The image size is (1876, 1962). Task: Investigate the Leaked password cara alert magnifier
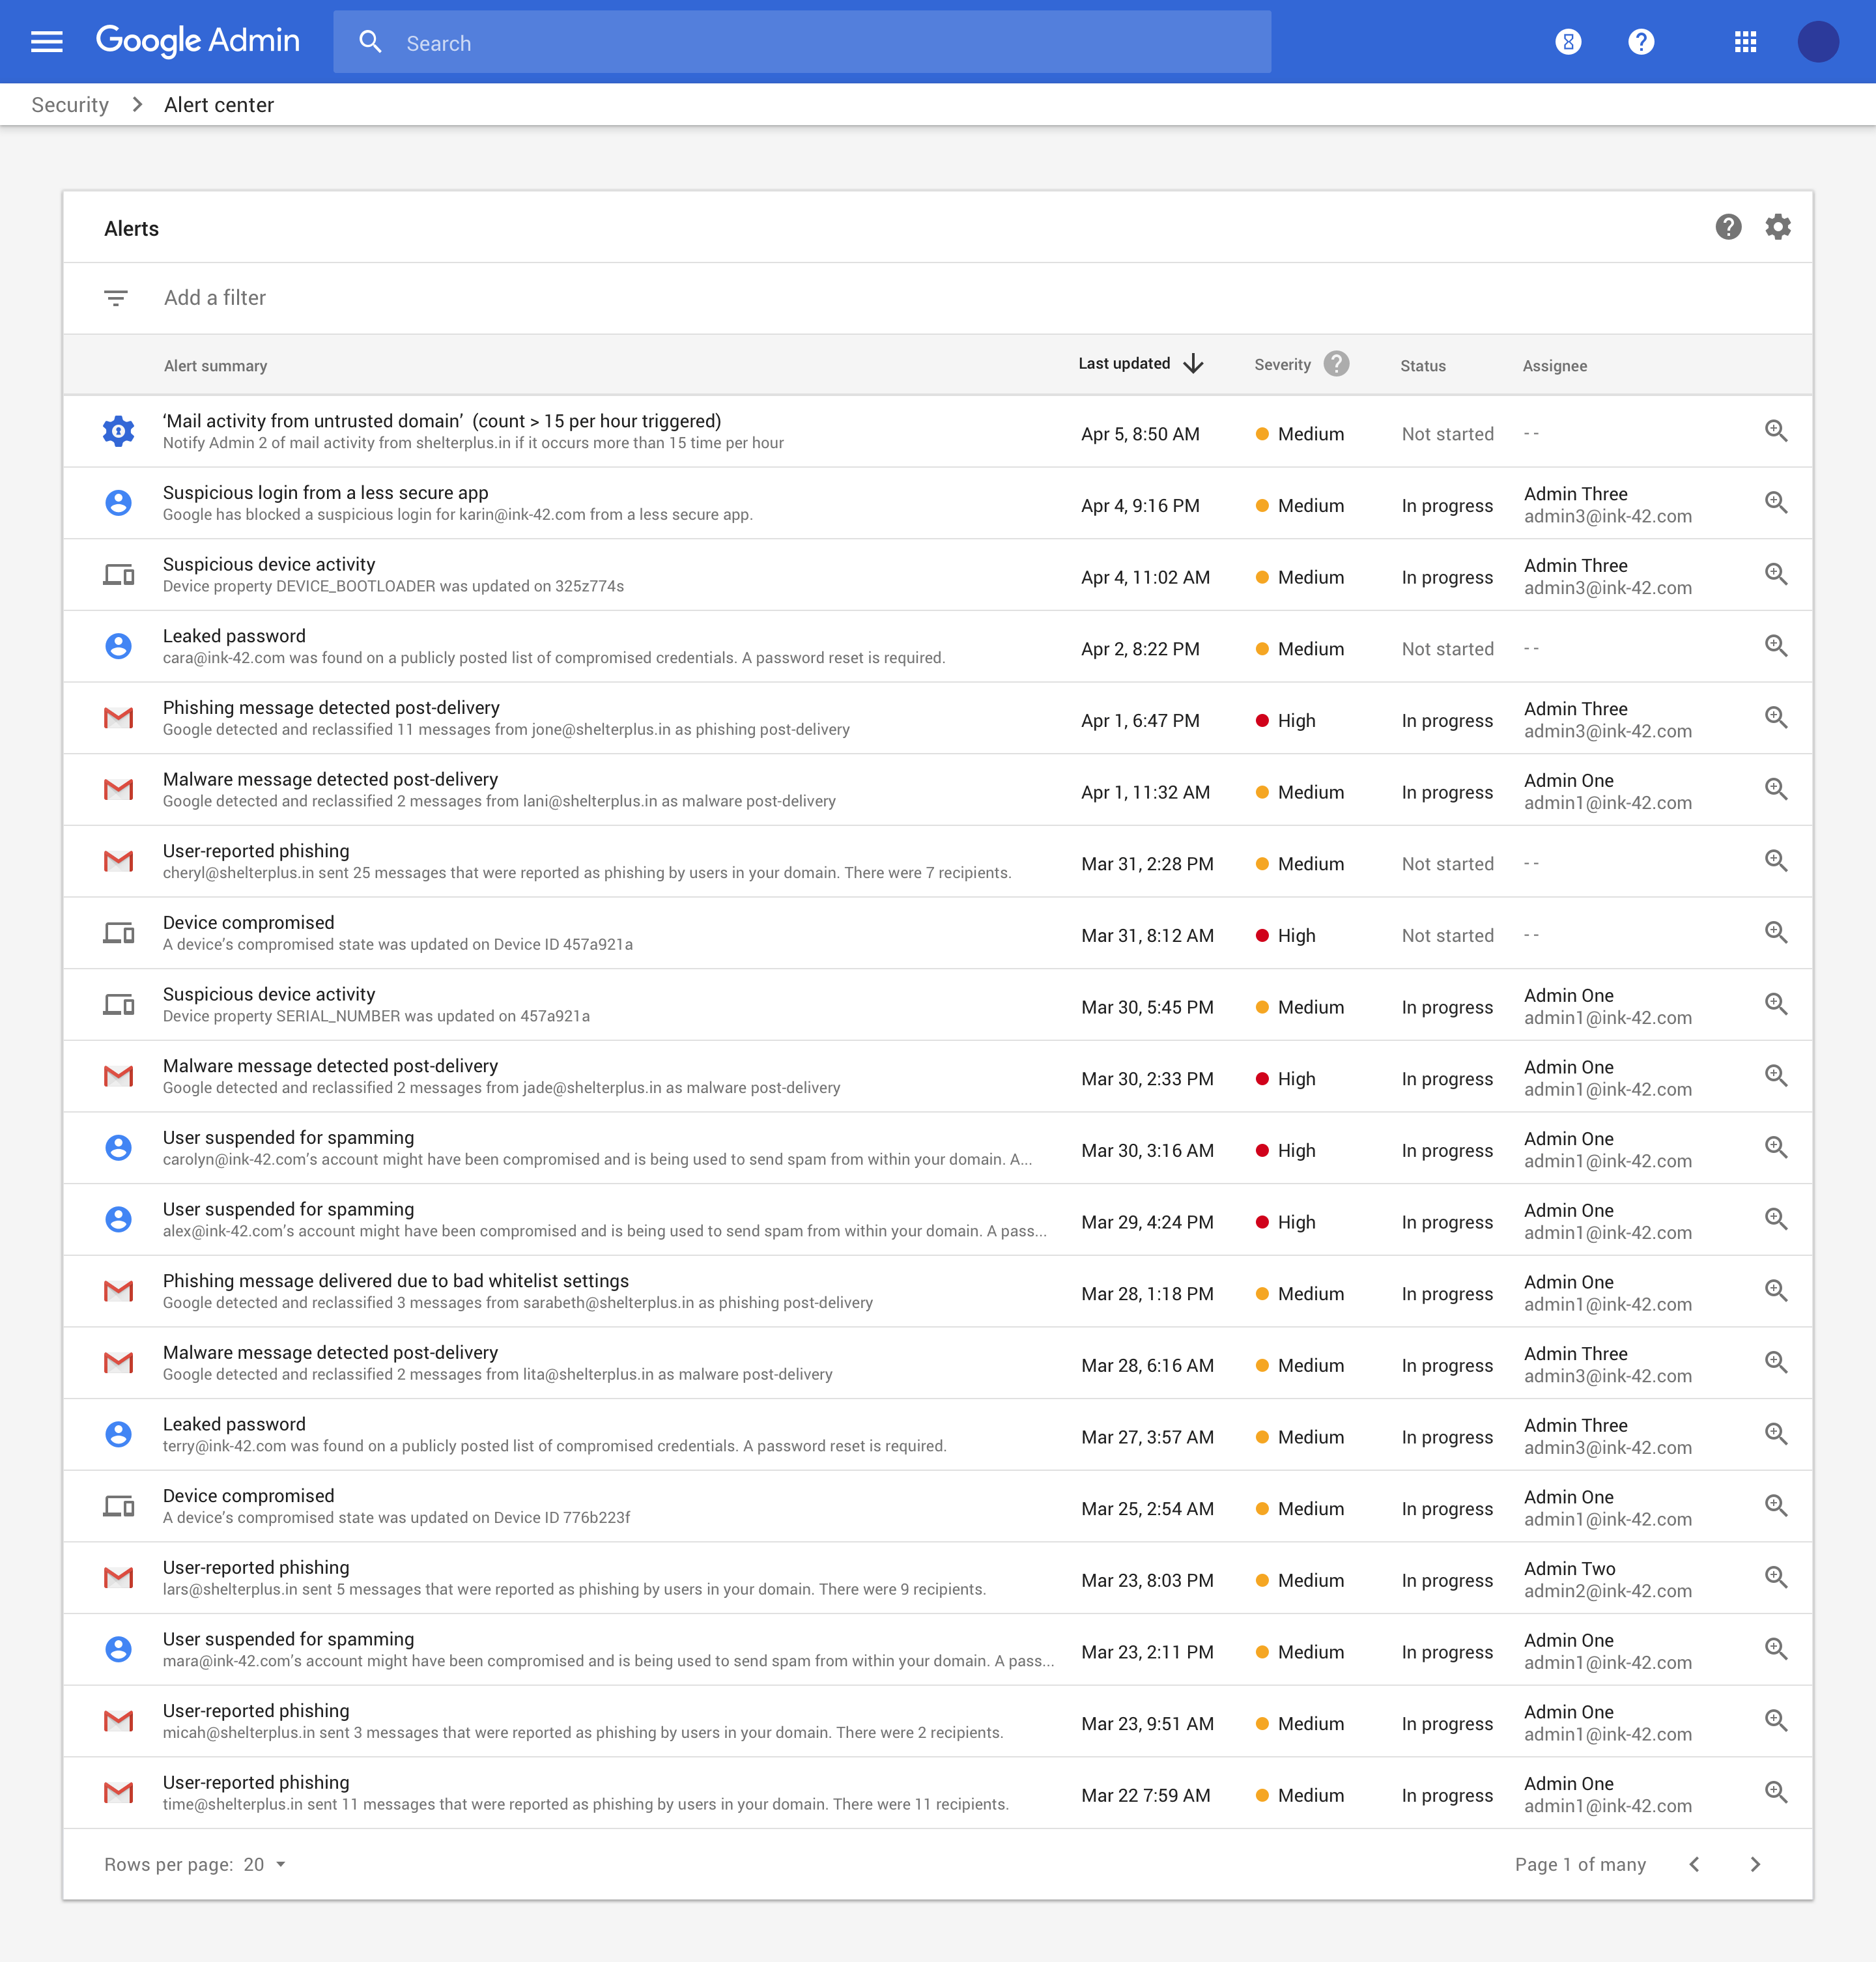coord(1775,647)
